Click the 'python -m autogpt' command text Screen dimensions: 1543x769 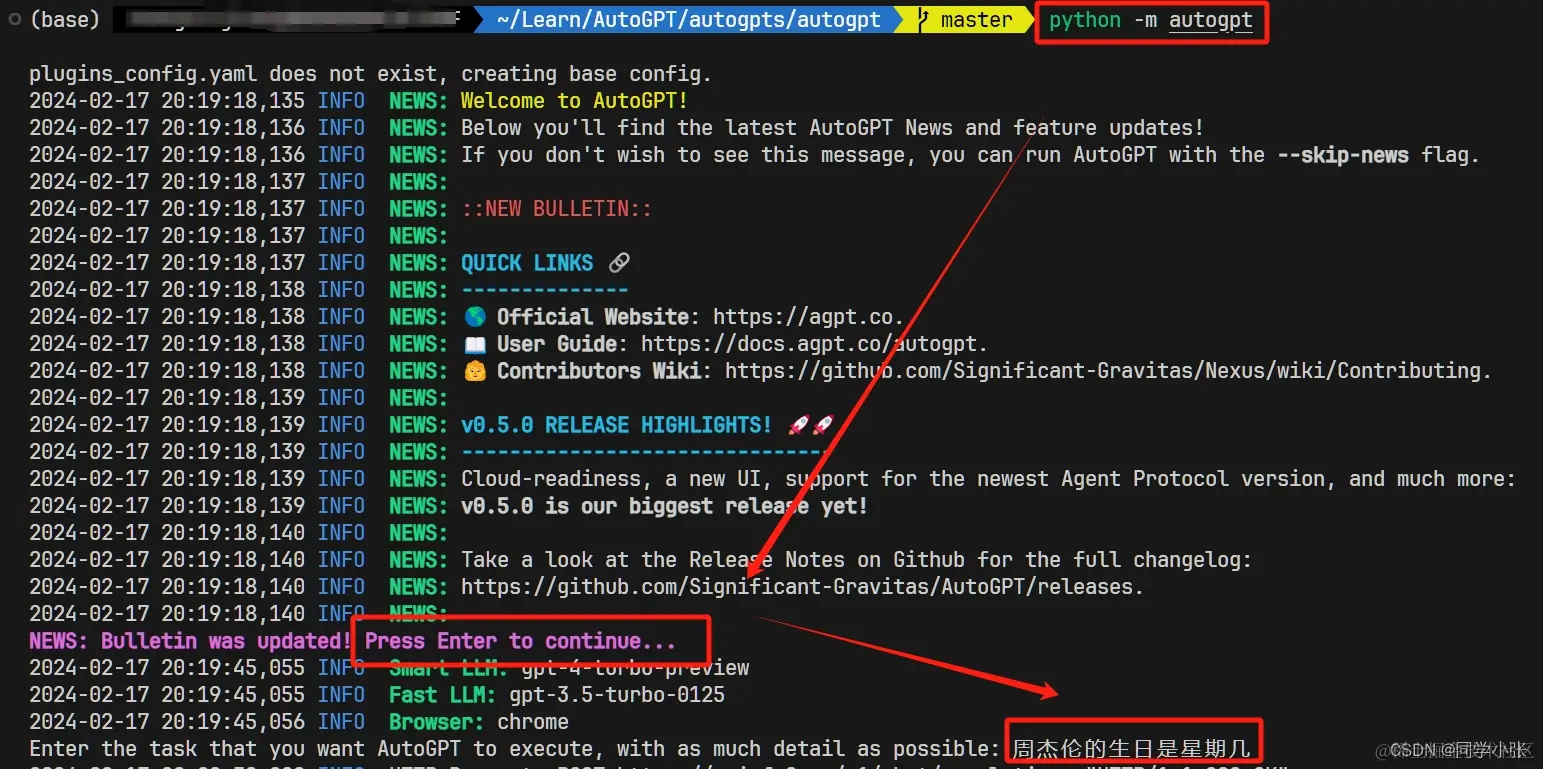coord(1151,20)
